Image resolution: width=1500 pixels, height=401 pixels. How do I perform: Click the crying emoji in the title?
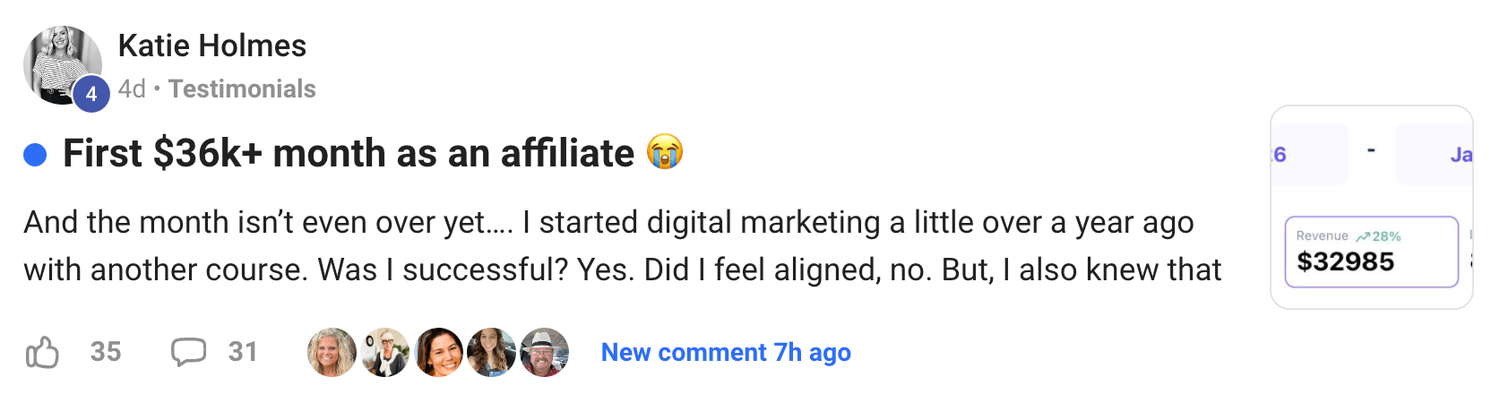(x=665, y=153)
